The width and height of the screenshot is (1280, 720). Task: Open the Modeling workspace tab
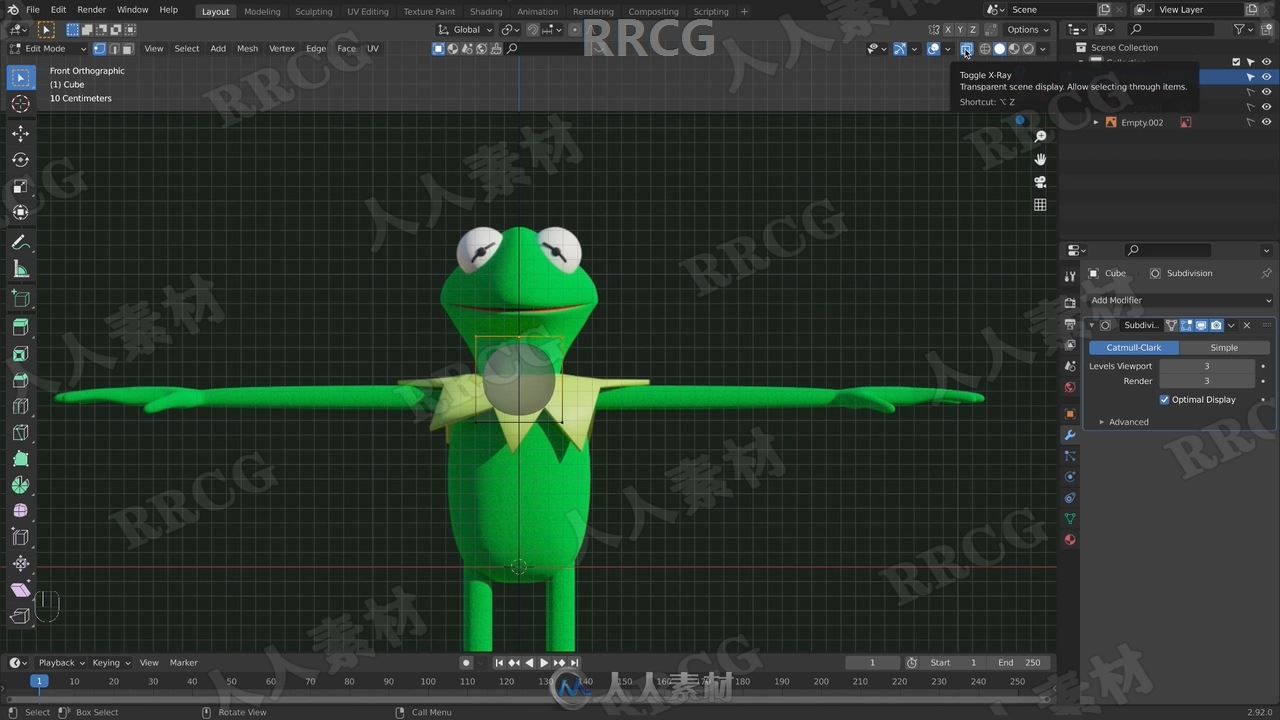pyautogui.click(x=262, y=11)
